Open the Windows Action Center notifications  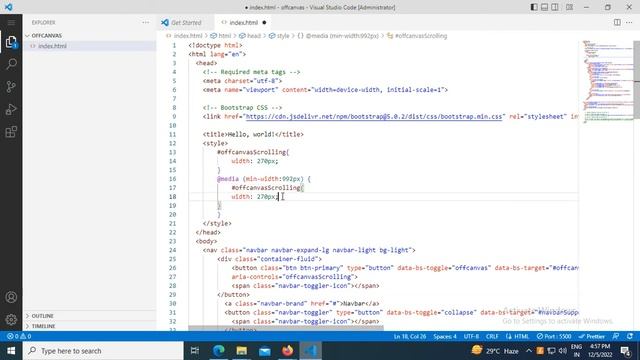[626, 351]
